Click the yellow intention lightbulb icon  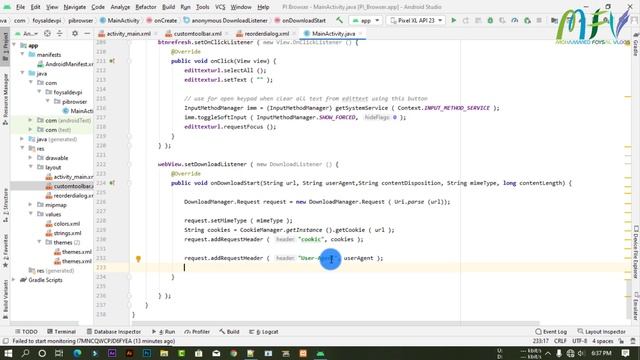[x=138, y=258]
